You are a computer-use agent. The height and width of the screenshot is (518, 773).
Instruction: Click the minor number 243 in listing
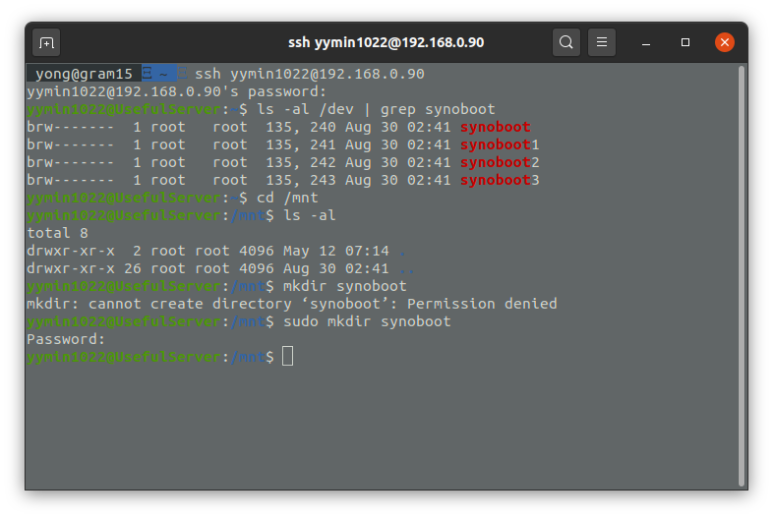coord(323,180)
